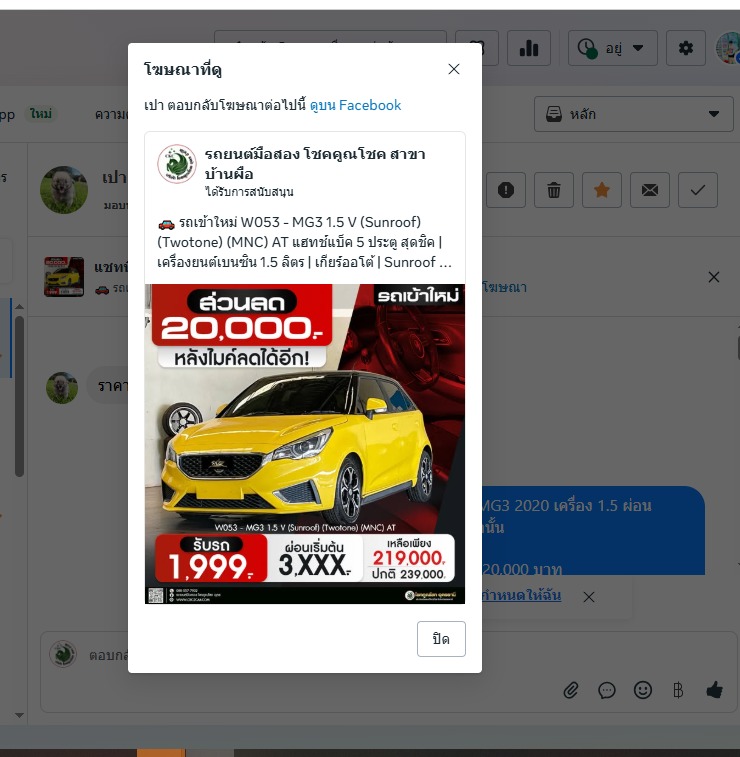This screenshot has width=740, height=757.
Task: Click the โฆษณา link behind dialog
Action: pyautogui.click(x=504, y=288)
